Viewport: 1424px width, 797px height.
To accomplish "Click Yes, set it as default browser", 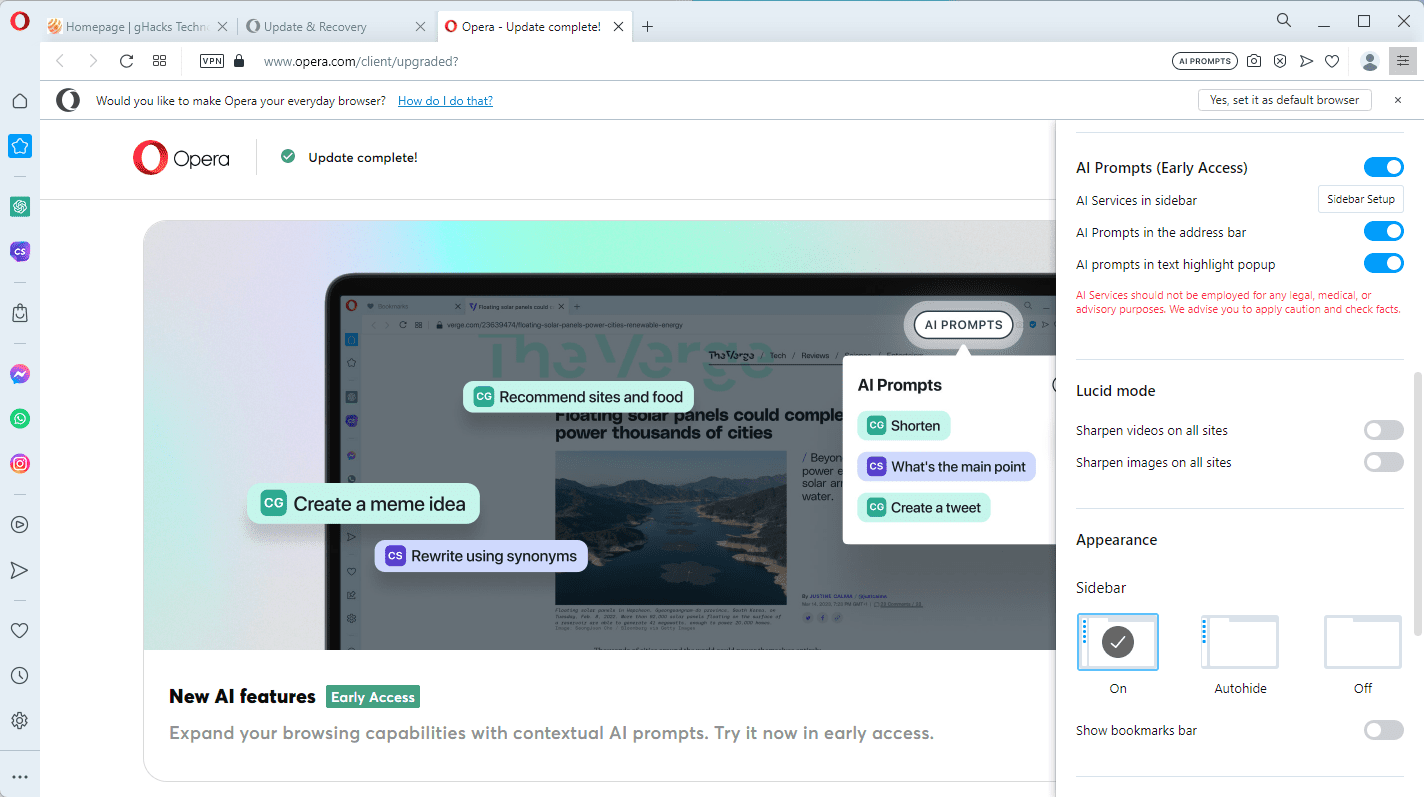I will pos(1284,100).
